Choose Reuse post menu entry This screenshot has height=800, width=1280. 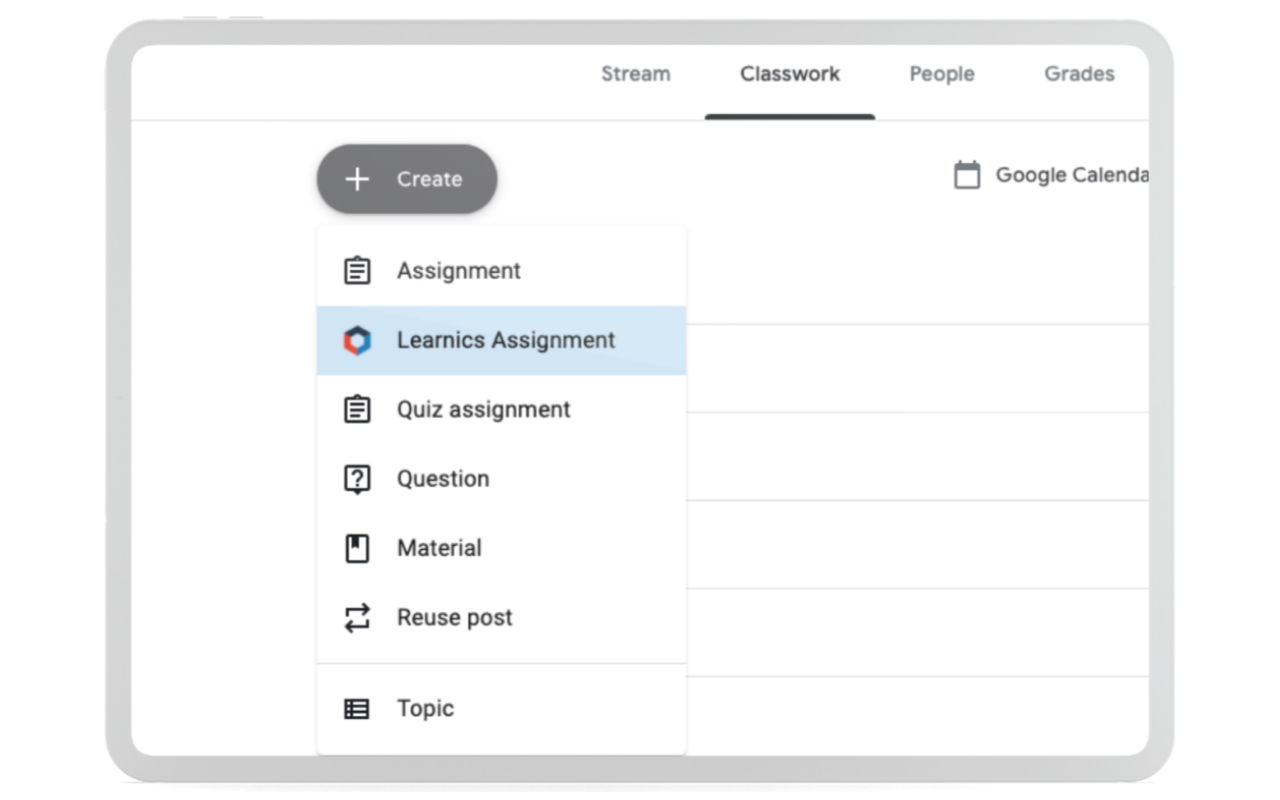click(x=501, y=617)
